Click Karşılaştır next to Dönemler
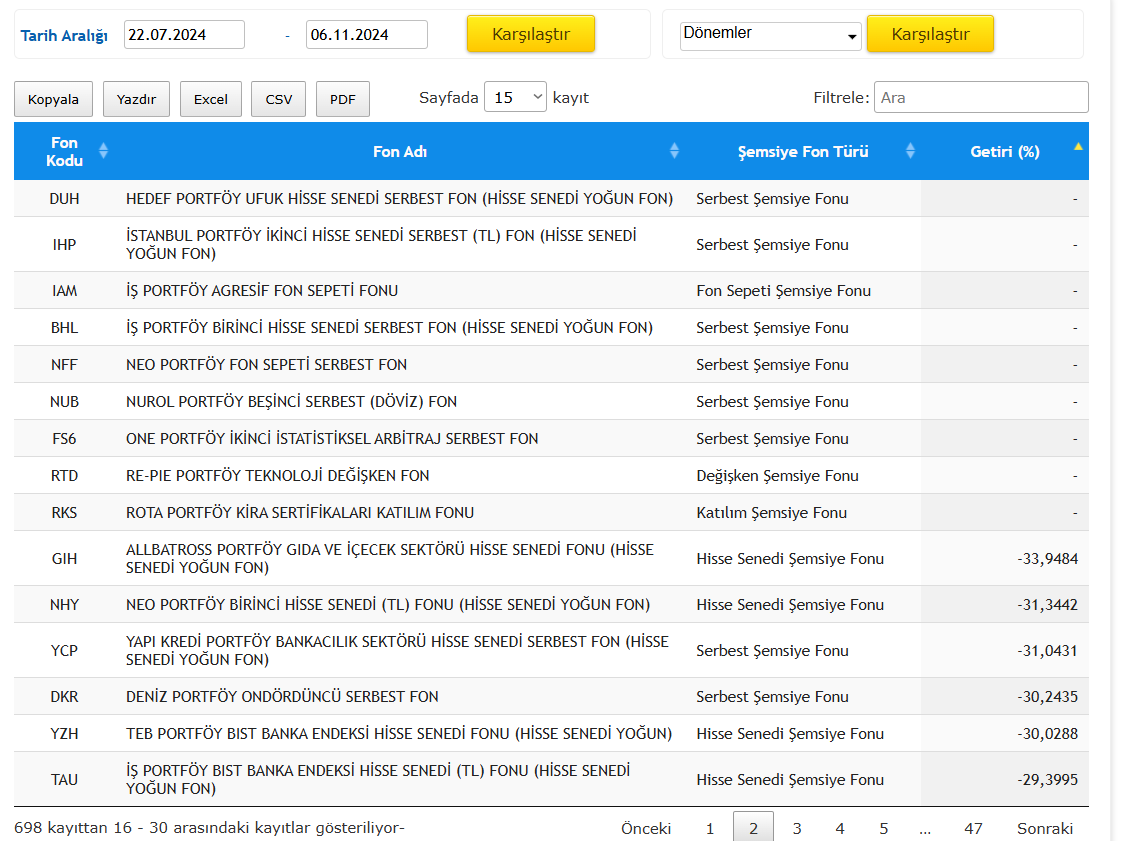The height and width of the screenshot is (841, 1132). pos(930,34)
